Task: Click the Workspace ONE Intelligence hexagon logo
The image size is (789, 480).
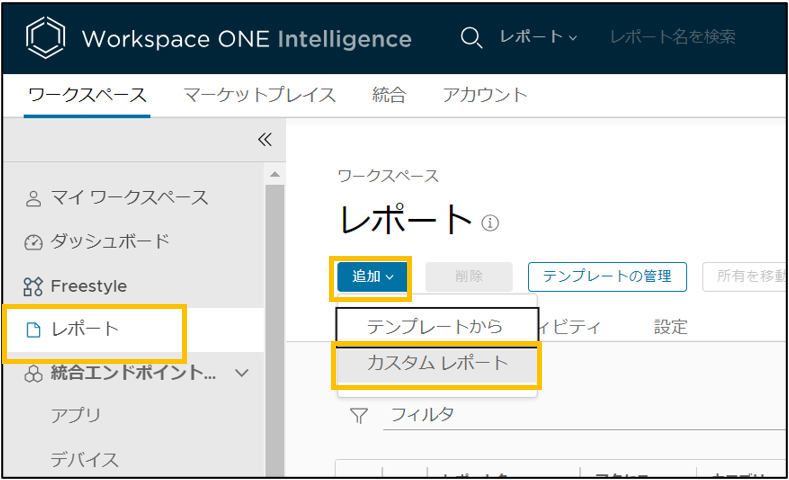Action: [45, 38]
